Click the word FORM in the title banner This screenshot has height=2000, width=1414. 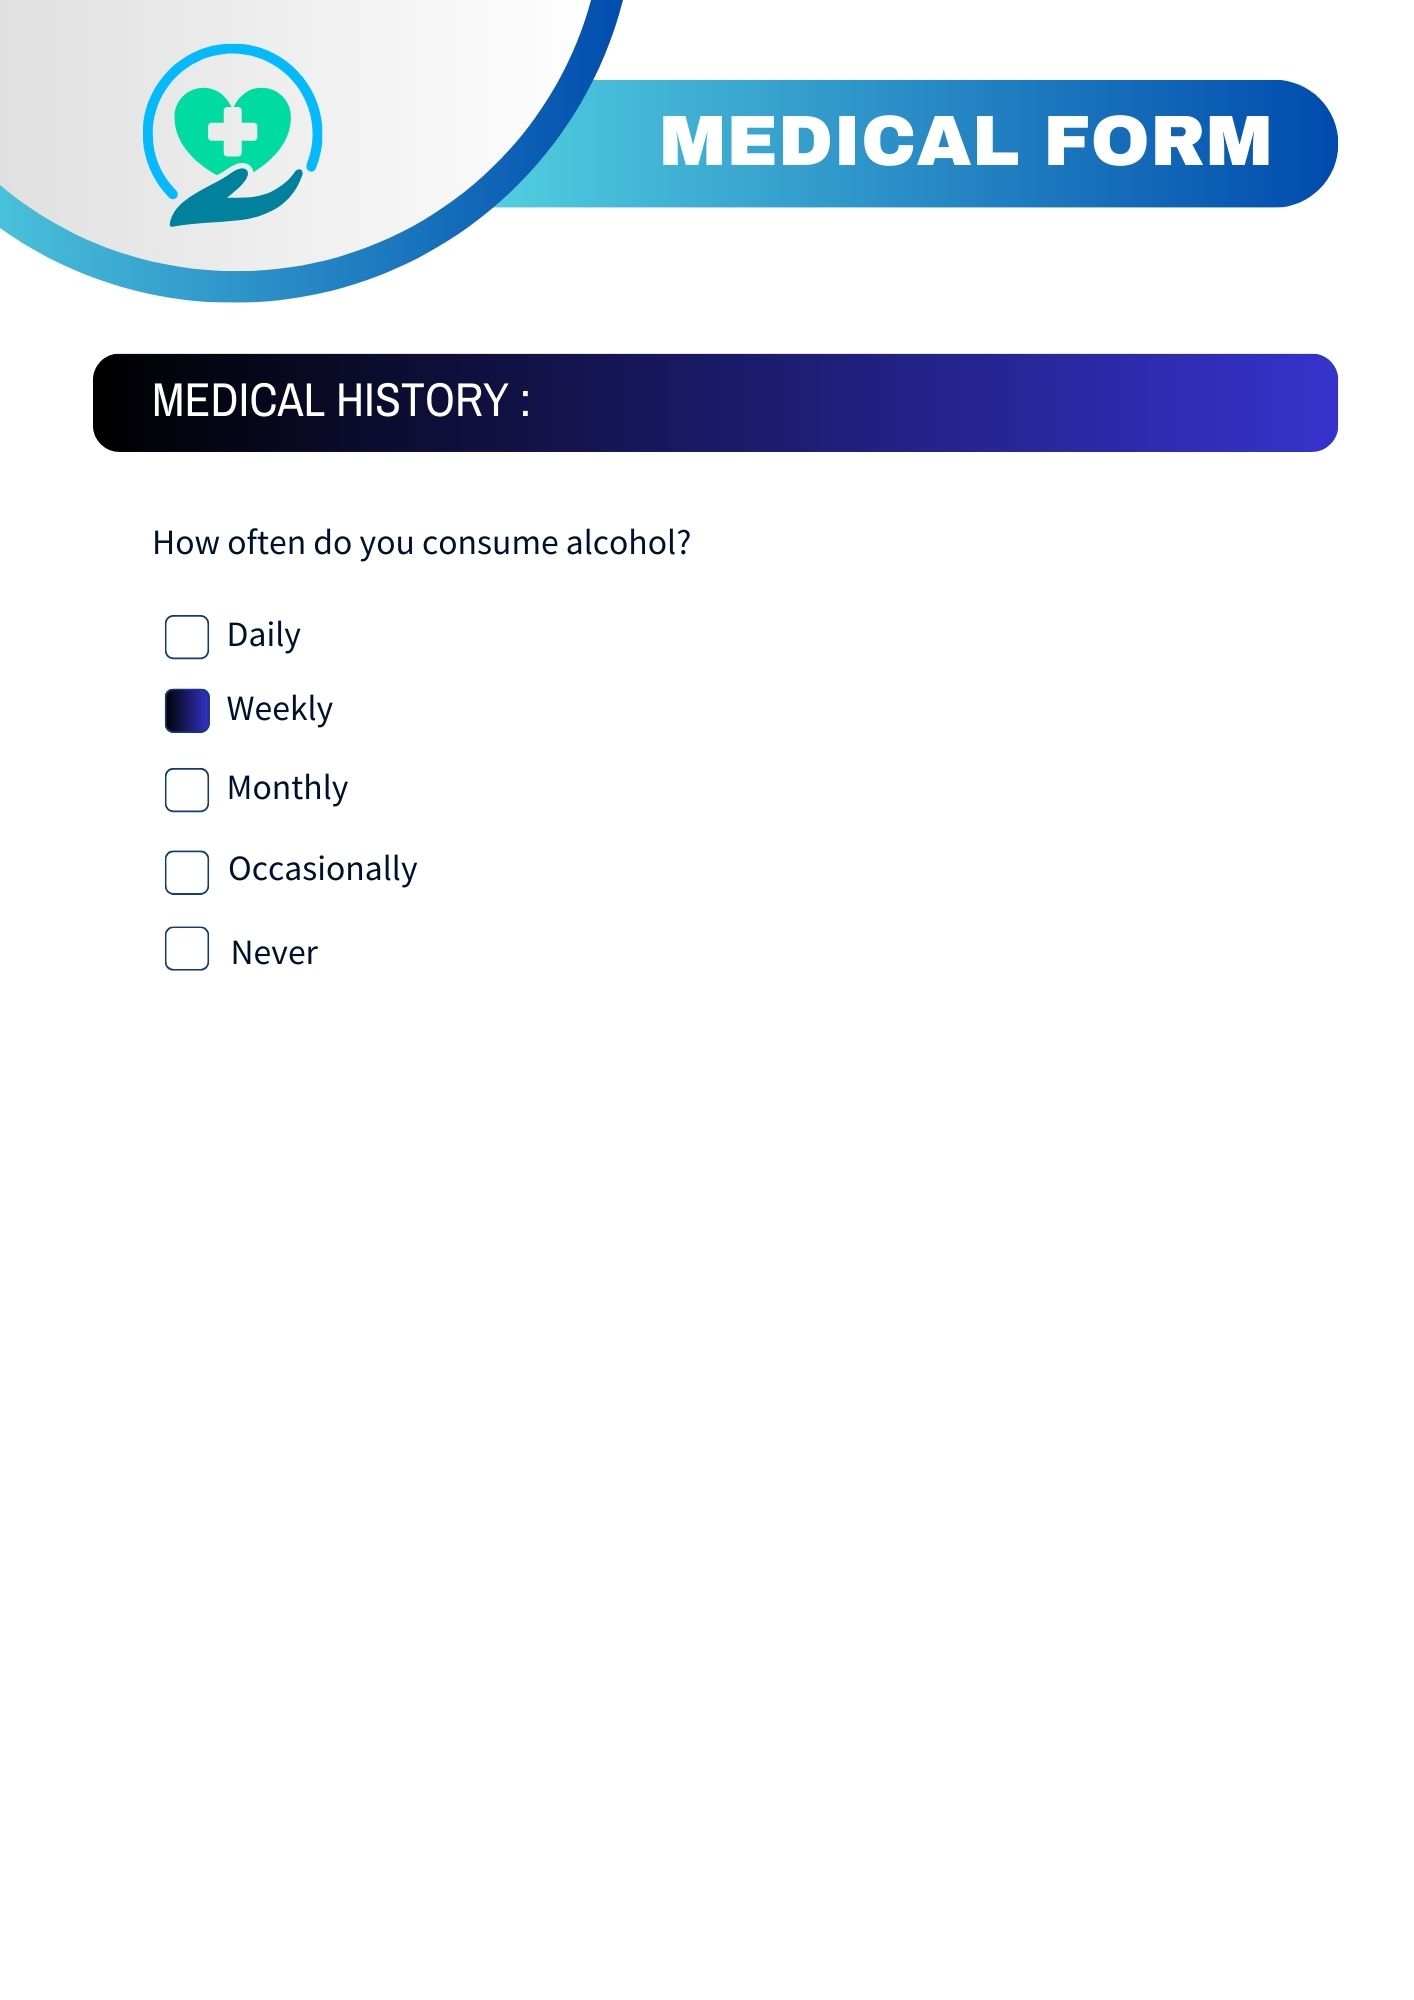pos(1158,141)
